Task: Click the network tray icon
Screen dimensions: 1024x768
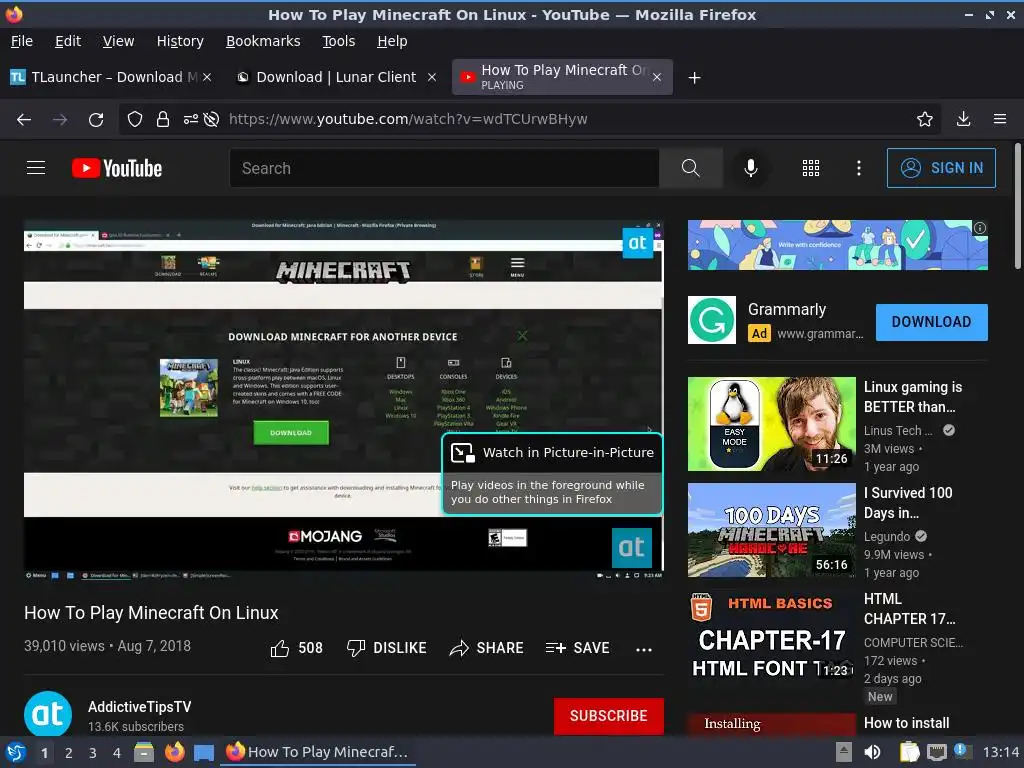Action: point(936,752)
